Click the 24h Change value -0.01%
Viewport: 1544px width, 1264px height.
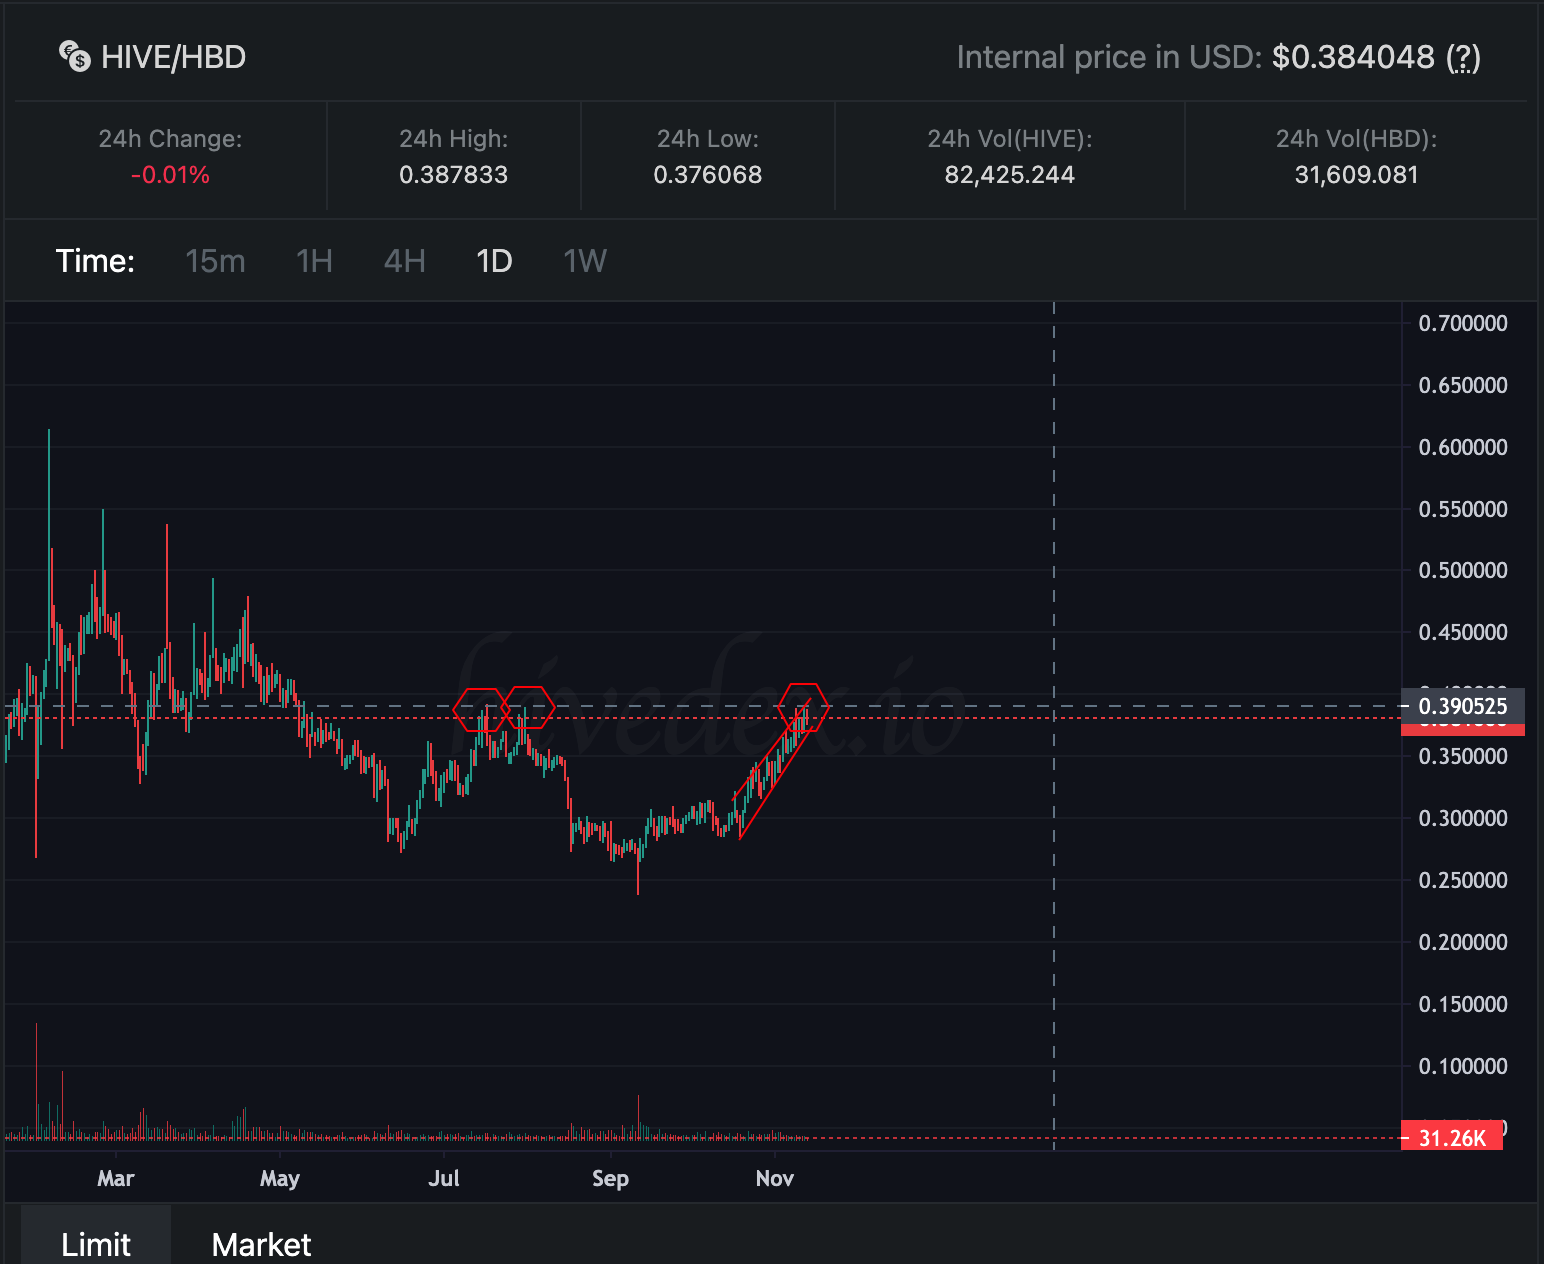point(170,175)
